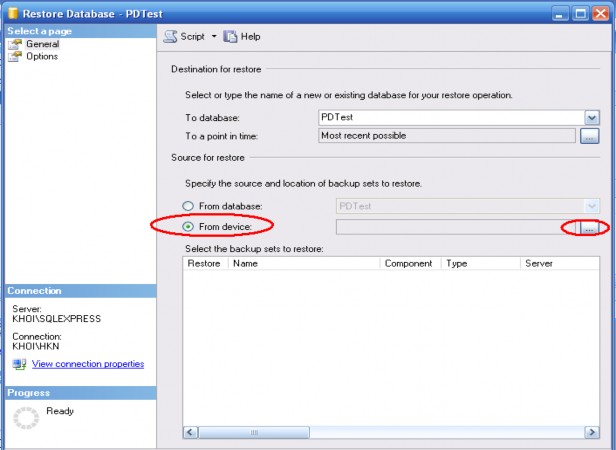Click the Component column header
Image resolution: width=616 pixels, height=450 pixels.
click(411, 263)
